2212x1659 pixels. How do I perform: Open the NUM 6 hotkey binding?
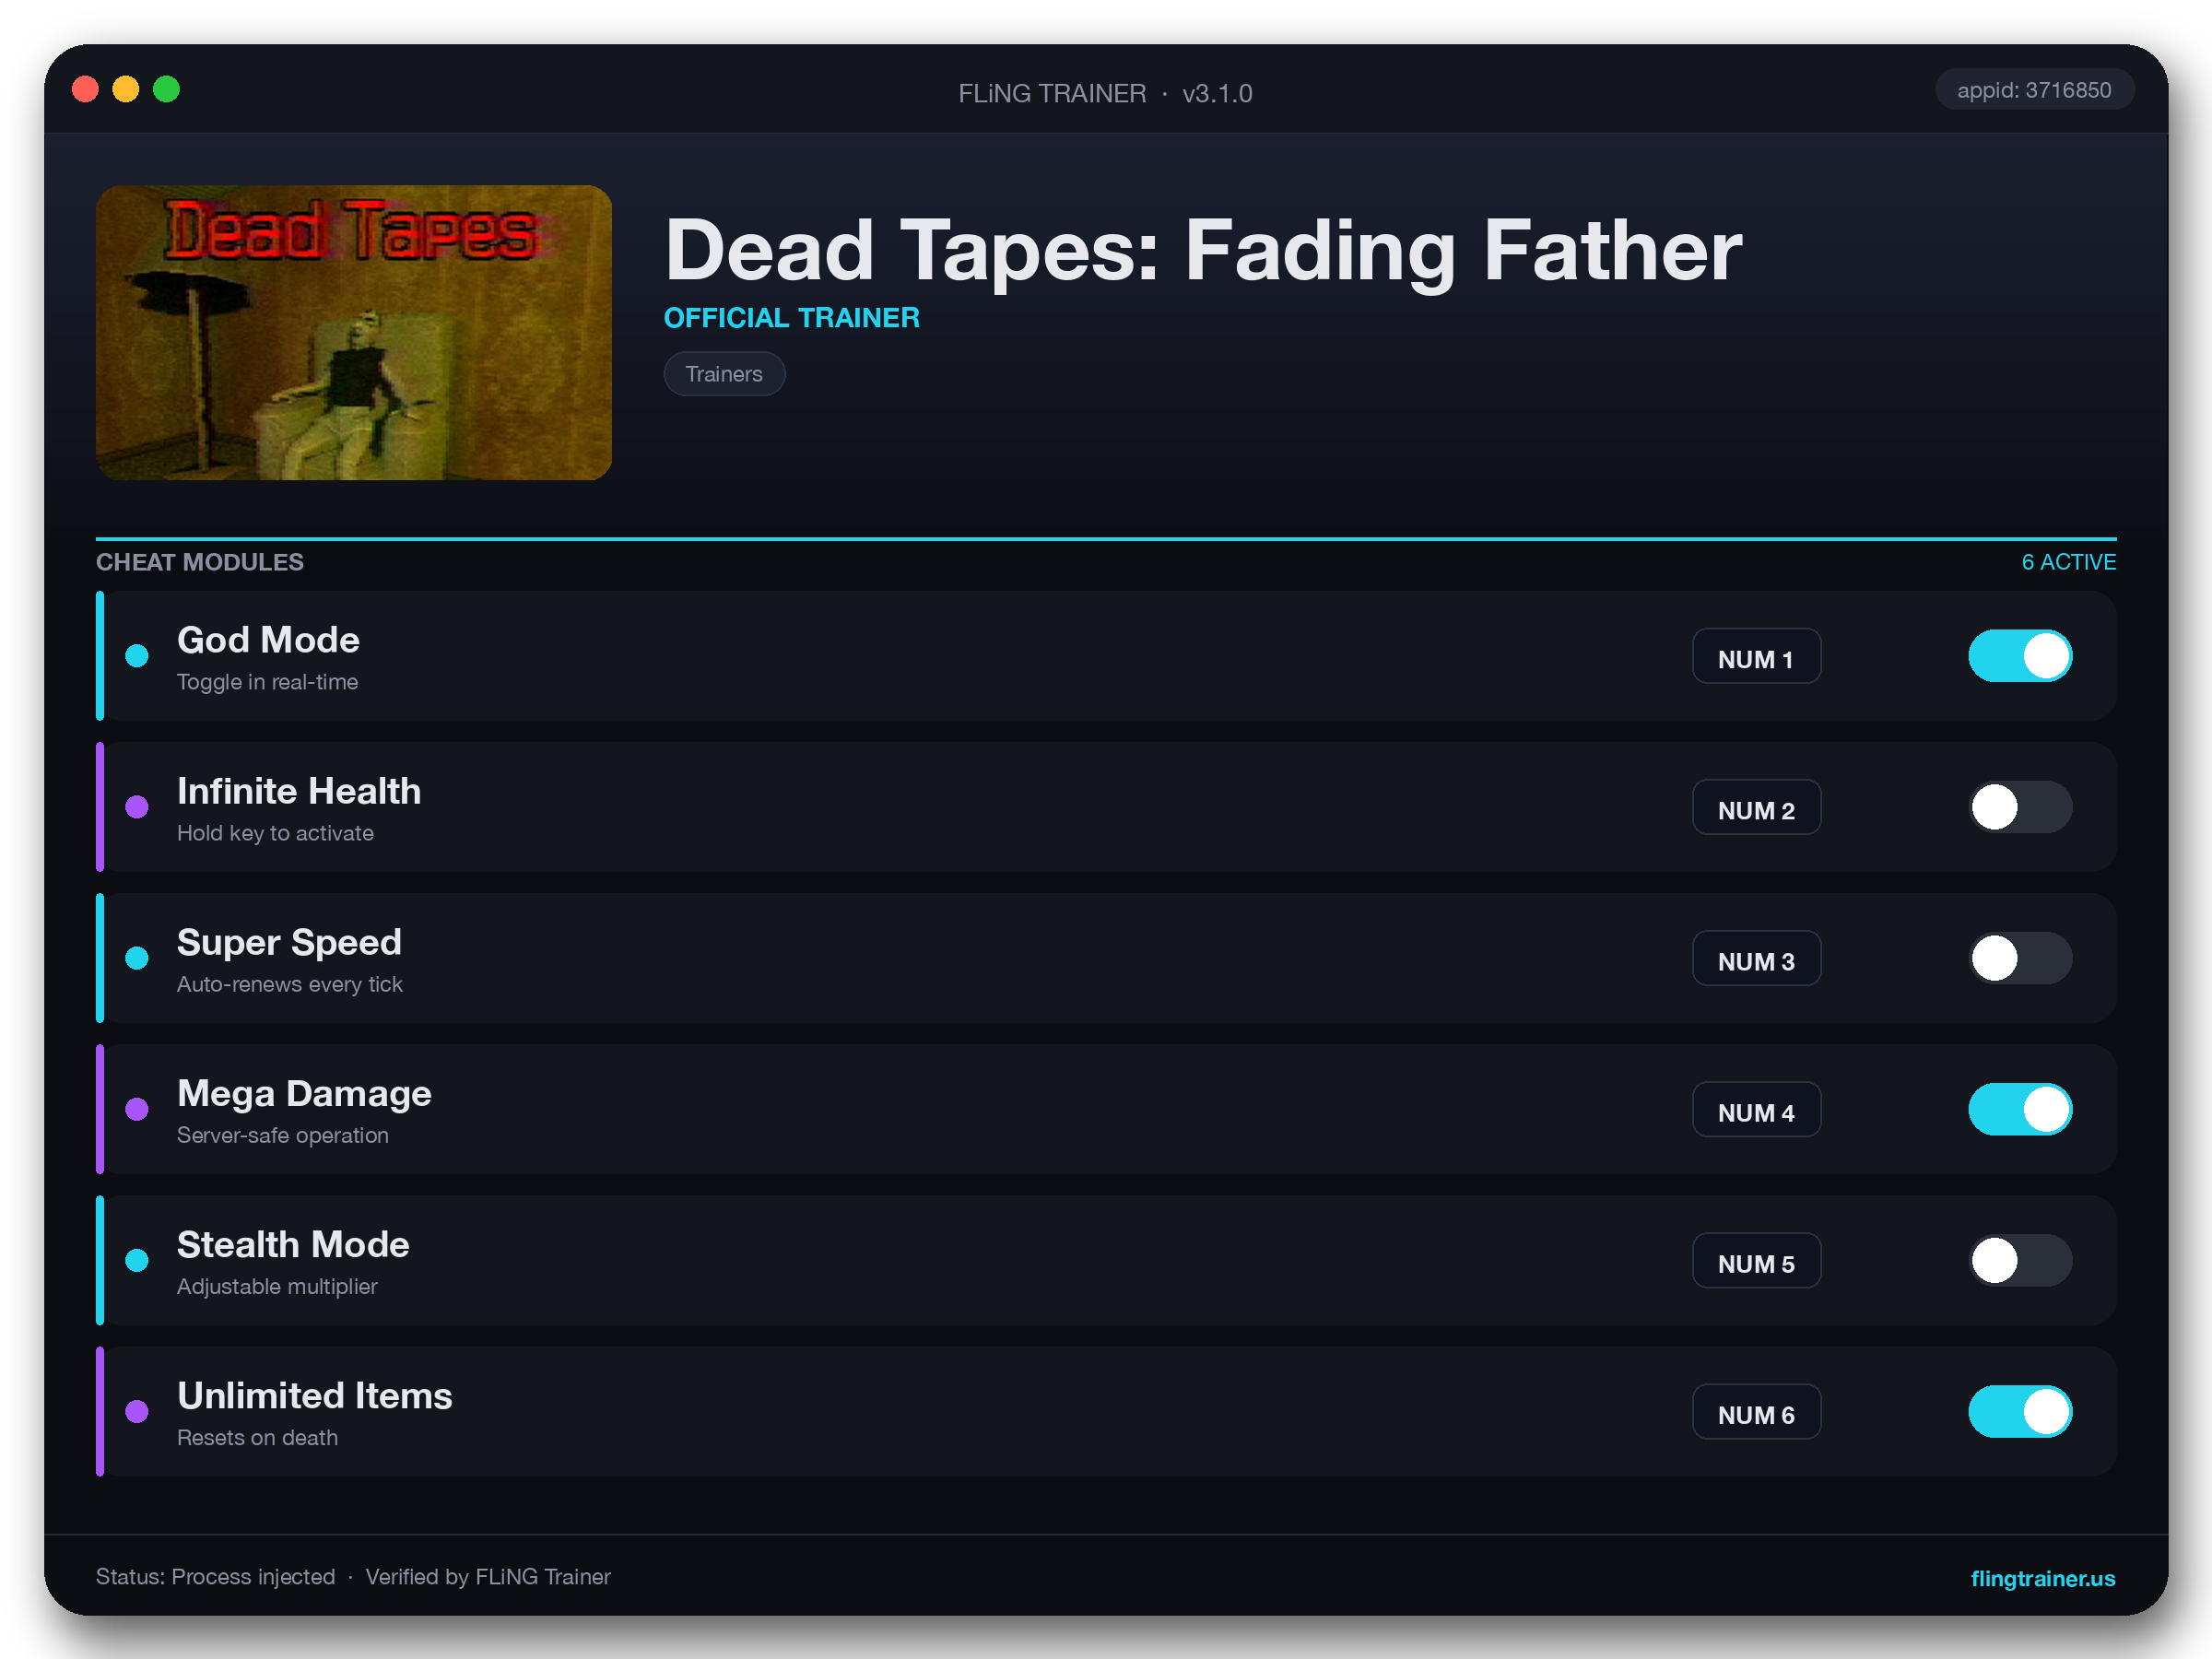pos(1756,1411)
